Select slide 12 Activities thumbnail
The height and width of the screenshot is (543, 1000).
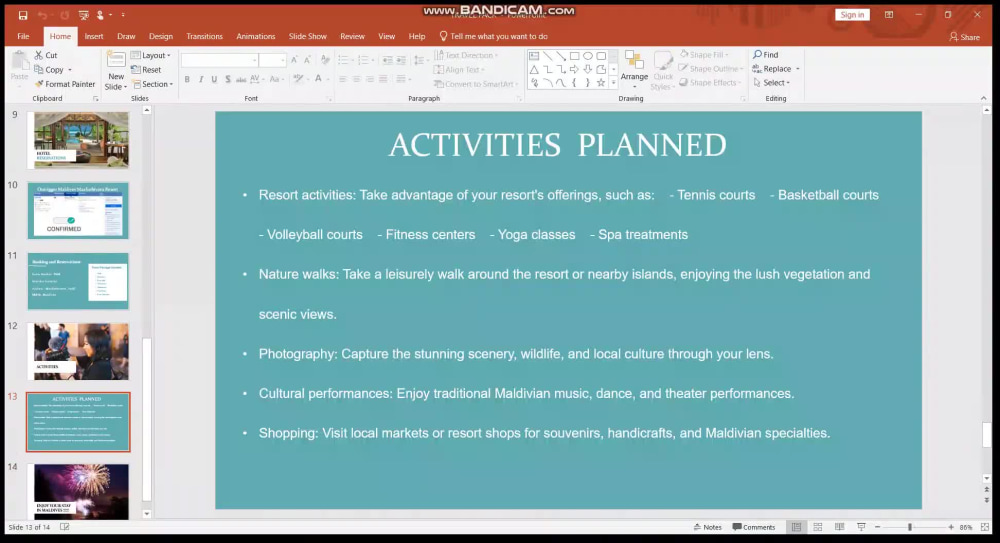[78, 351]
